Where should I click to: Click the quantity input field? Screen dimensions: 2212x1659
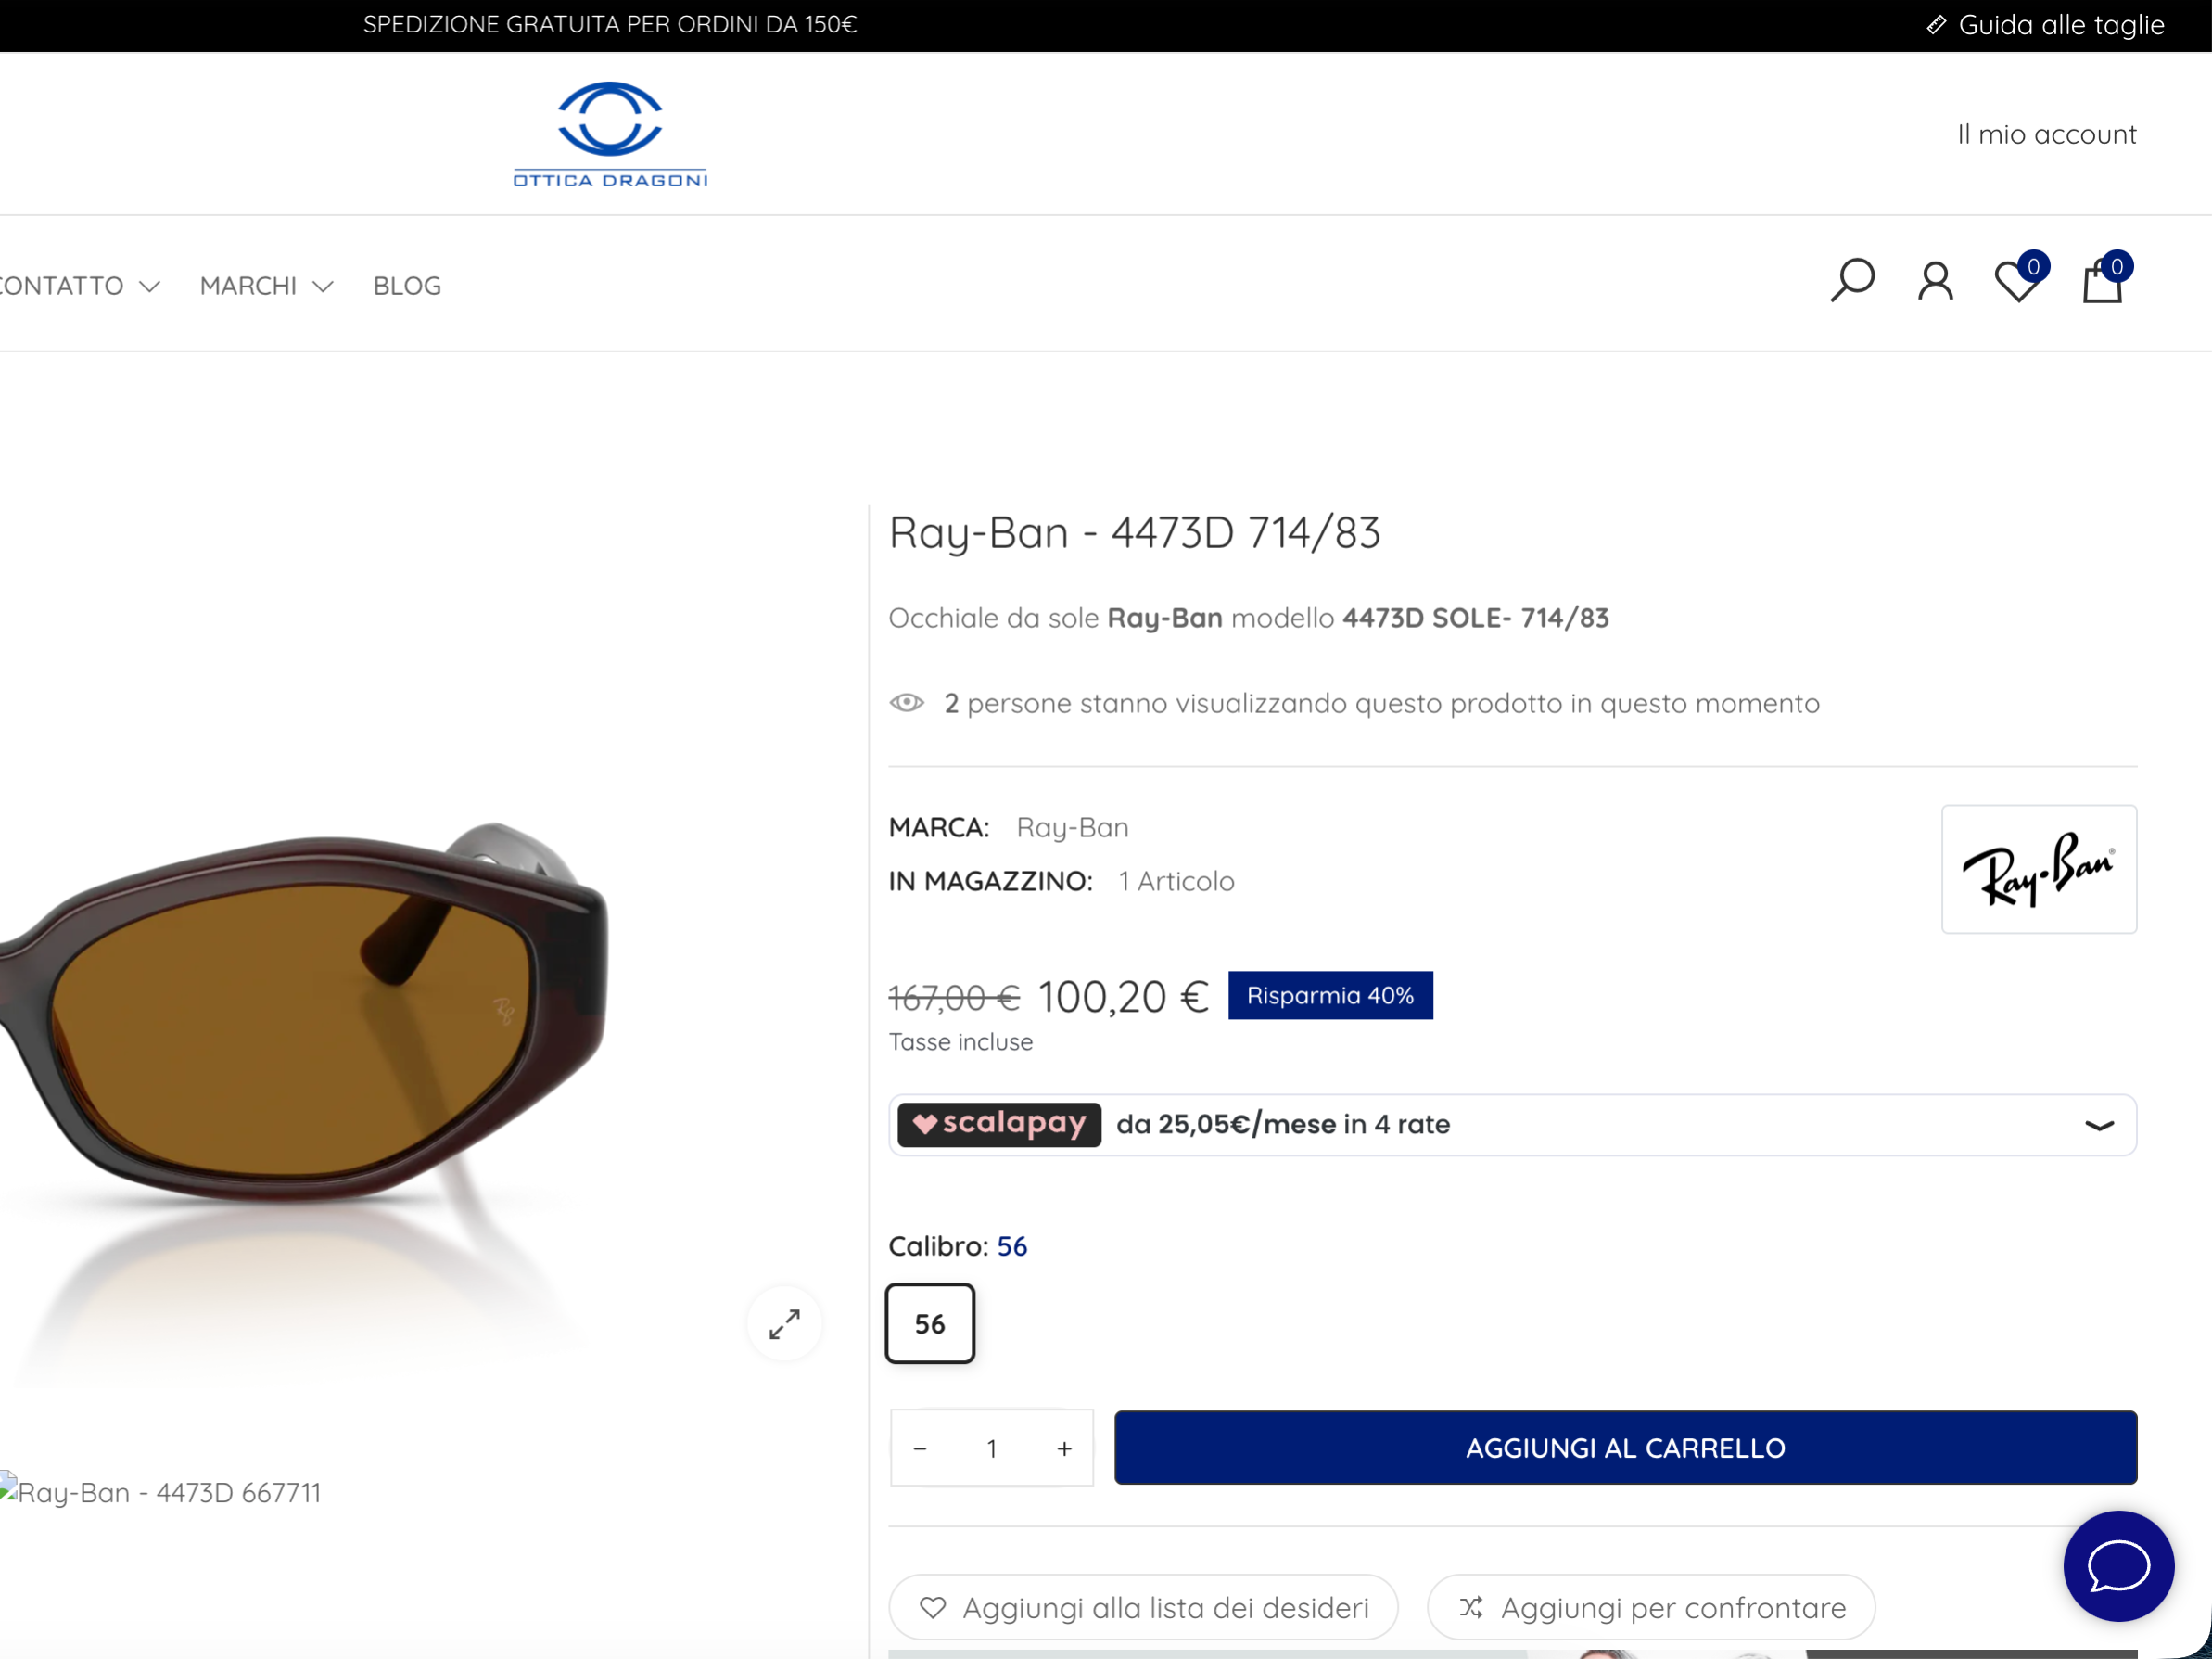[992, 1448]
